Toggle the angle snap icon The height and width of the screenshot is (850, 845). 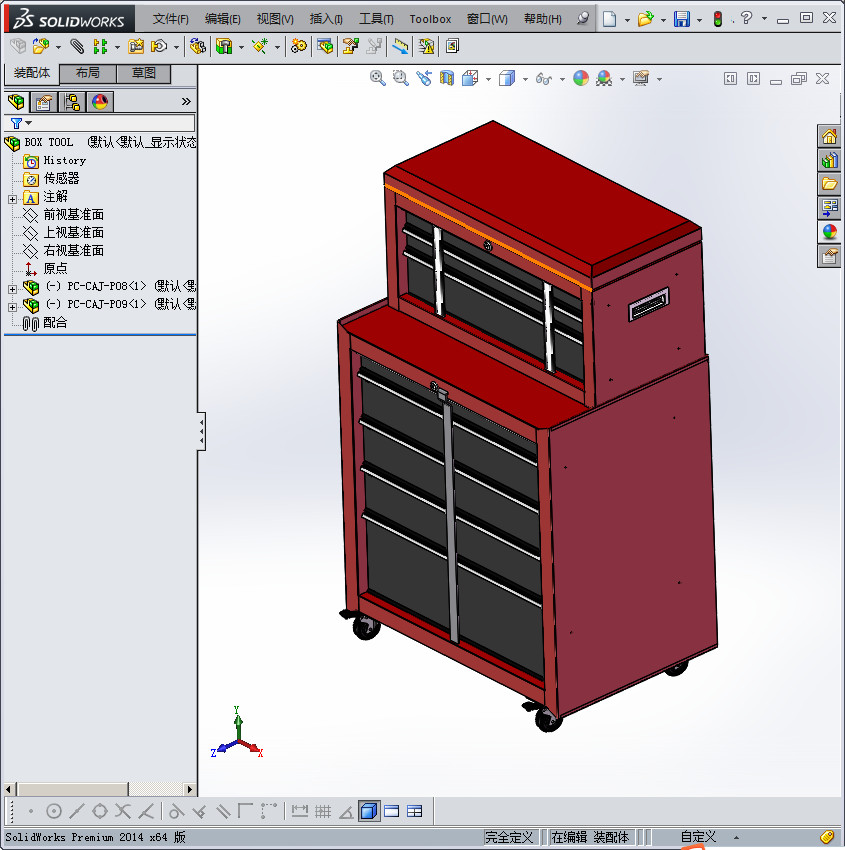(x=346, y=812)
